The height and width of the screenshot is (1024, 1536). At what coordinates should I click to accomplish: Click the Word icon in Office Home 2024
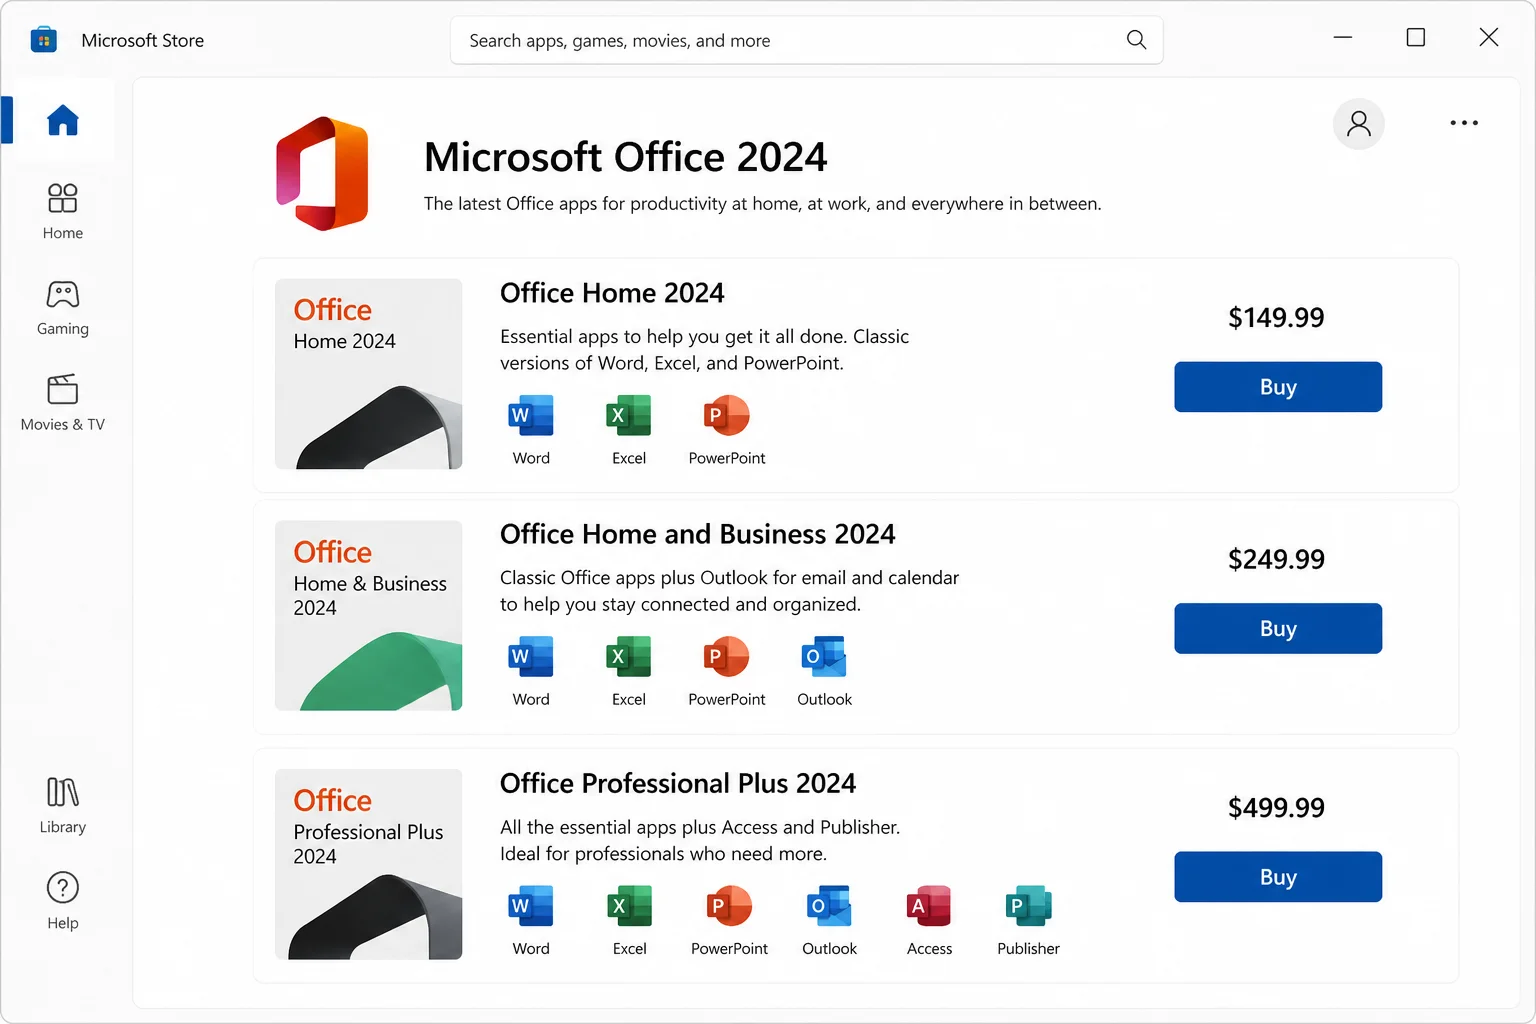tap(531, 415)
